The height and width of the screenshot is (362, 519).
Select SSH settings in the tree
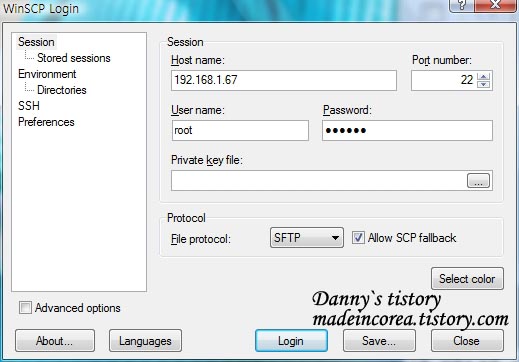pyautogui.click(x=29, y=106)
